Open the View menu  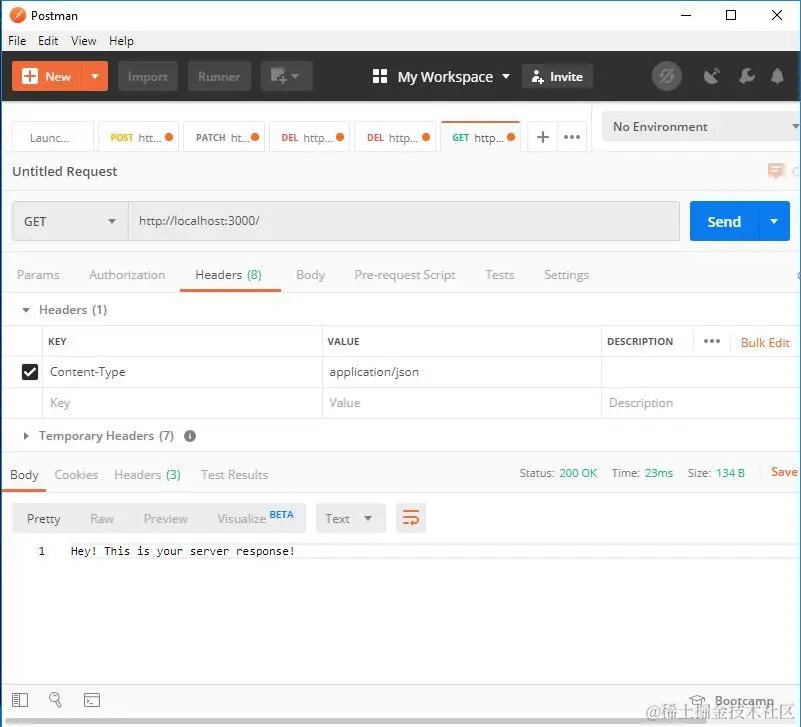83,41
